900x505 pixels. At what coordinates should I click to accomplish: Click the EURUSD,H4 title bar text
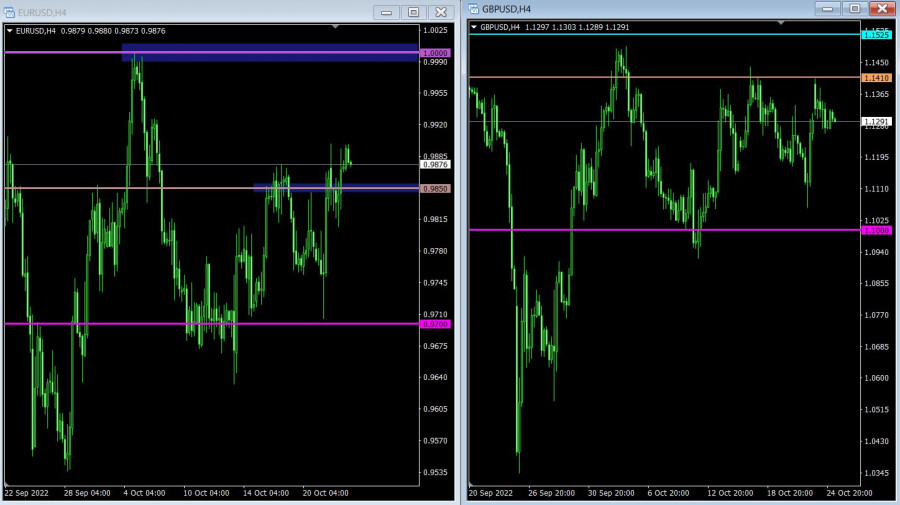click(x=42, y=12)
